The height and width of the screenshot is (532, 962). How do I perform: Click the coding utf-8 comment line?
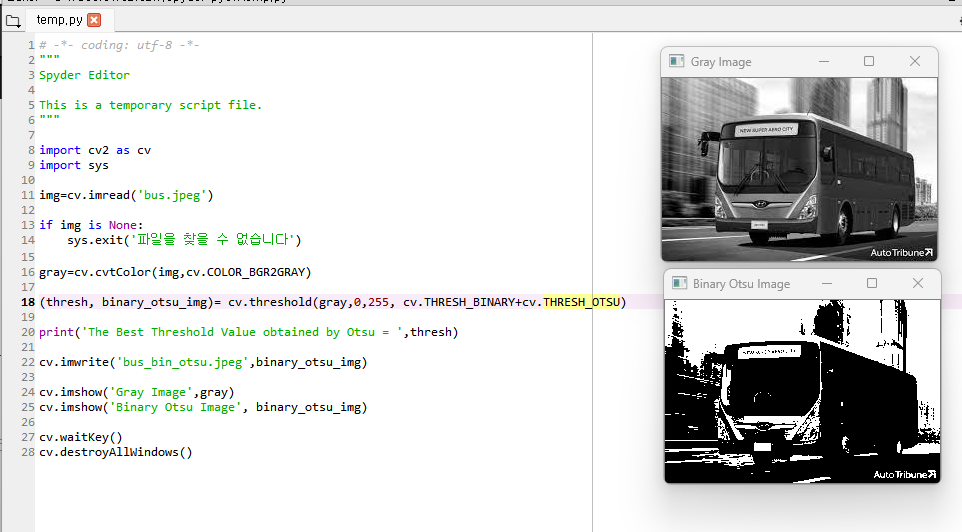click(x=119, y=45)
